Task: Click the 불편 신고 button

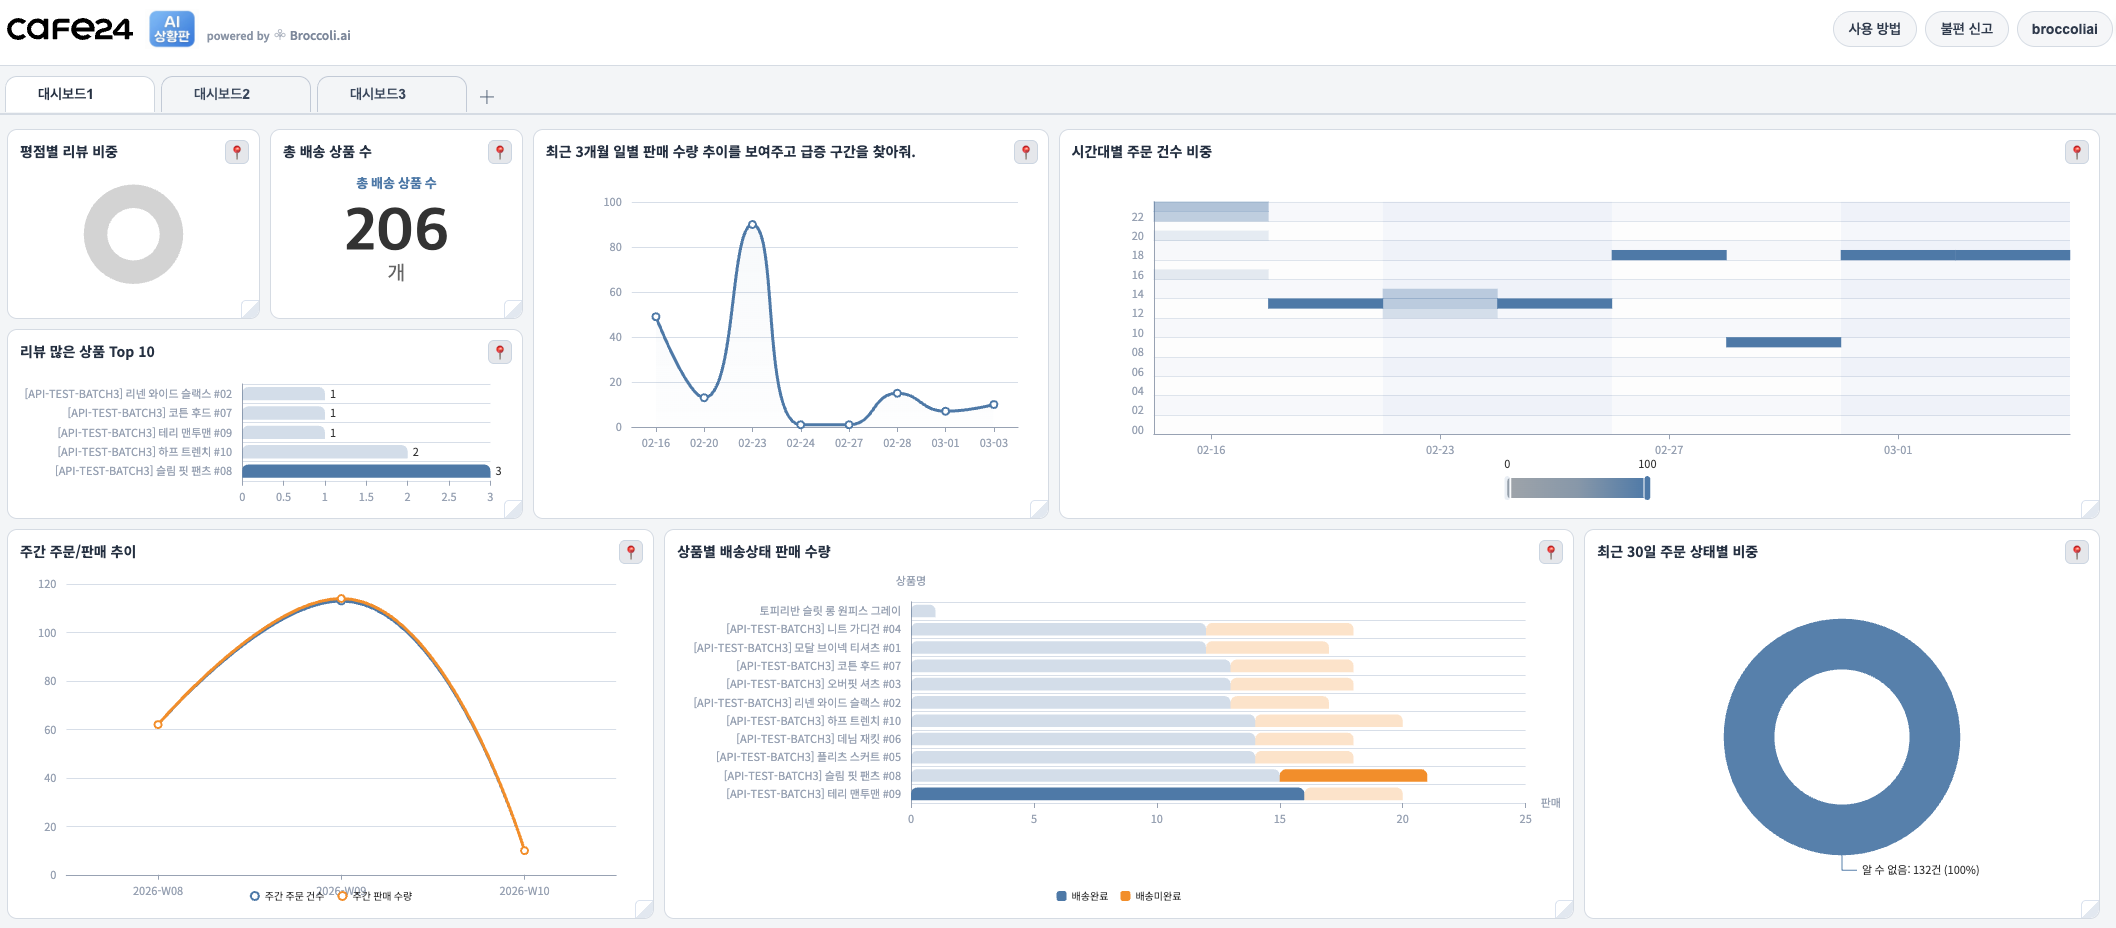Action: tap(1966, 29)
